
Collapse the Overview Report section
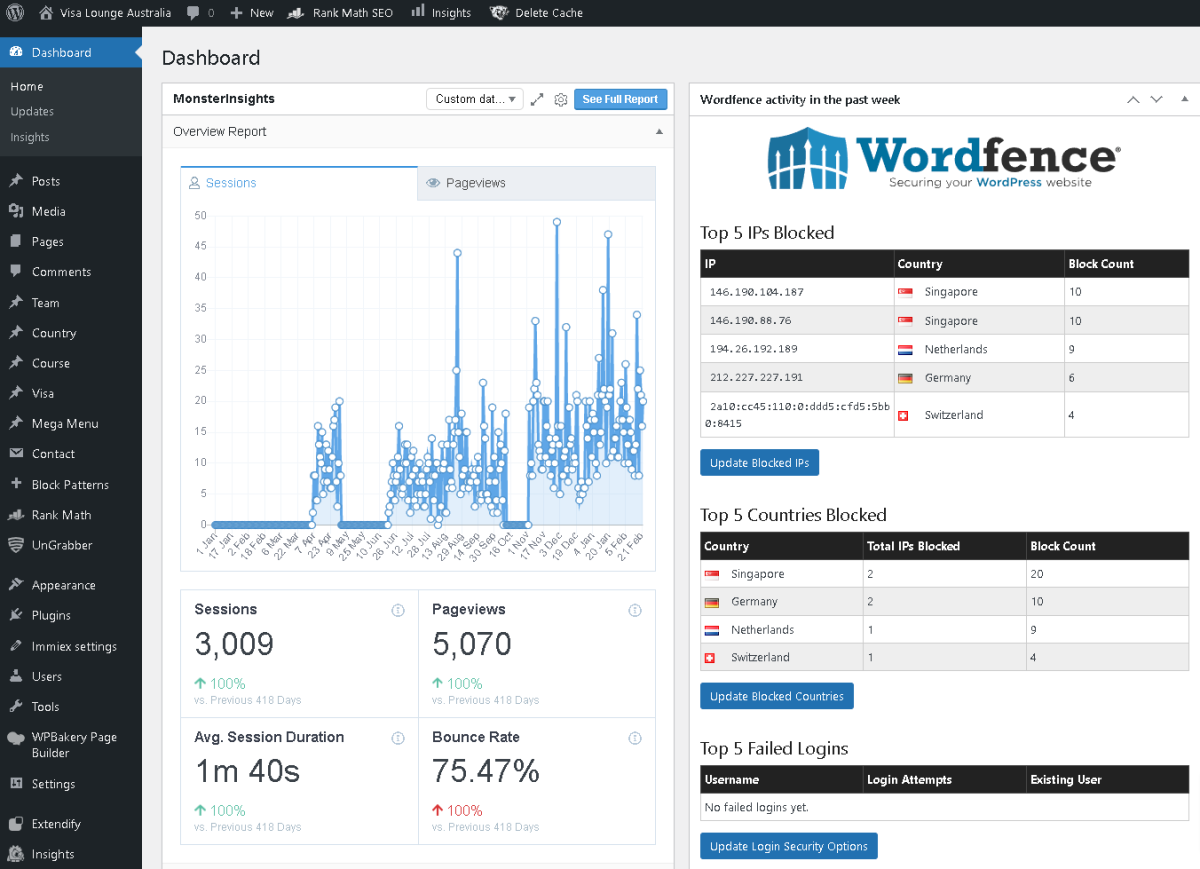pyautogui.click(x=659, y=132)
